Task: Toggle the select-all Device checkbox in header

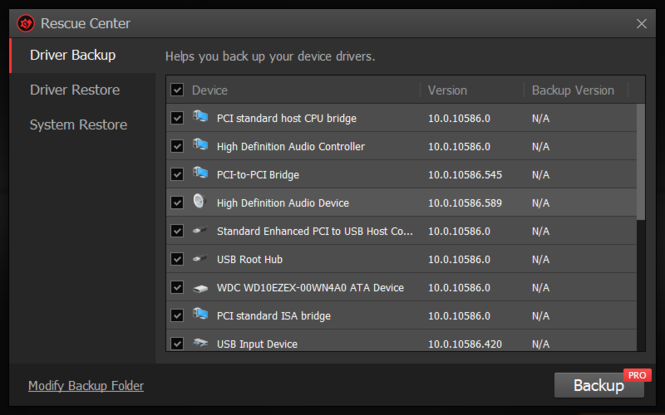Action: click(x=177, y=90)
